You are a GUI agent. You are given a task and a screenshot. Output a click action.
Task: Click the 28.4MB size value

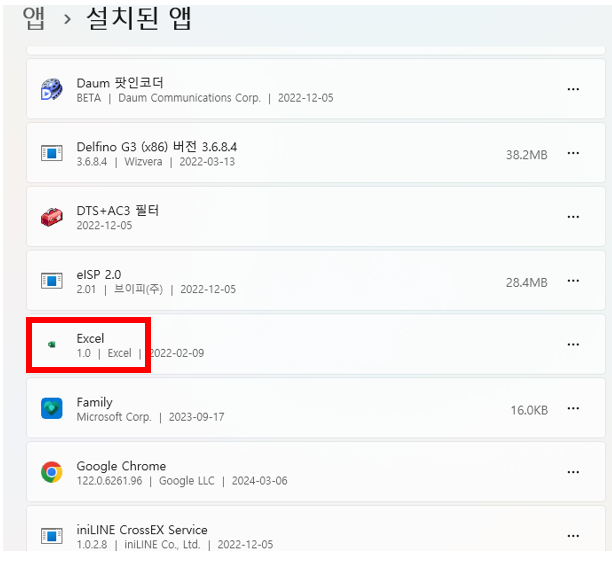pos(527,282)
